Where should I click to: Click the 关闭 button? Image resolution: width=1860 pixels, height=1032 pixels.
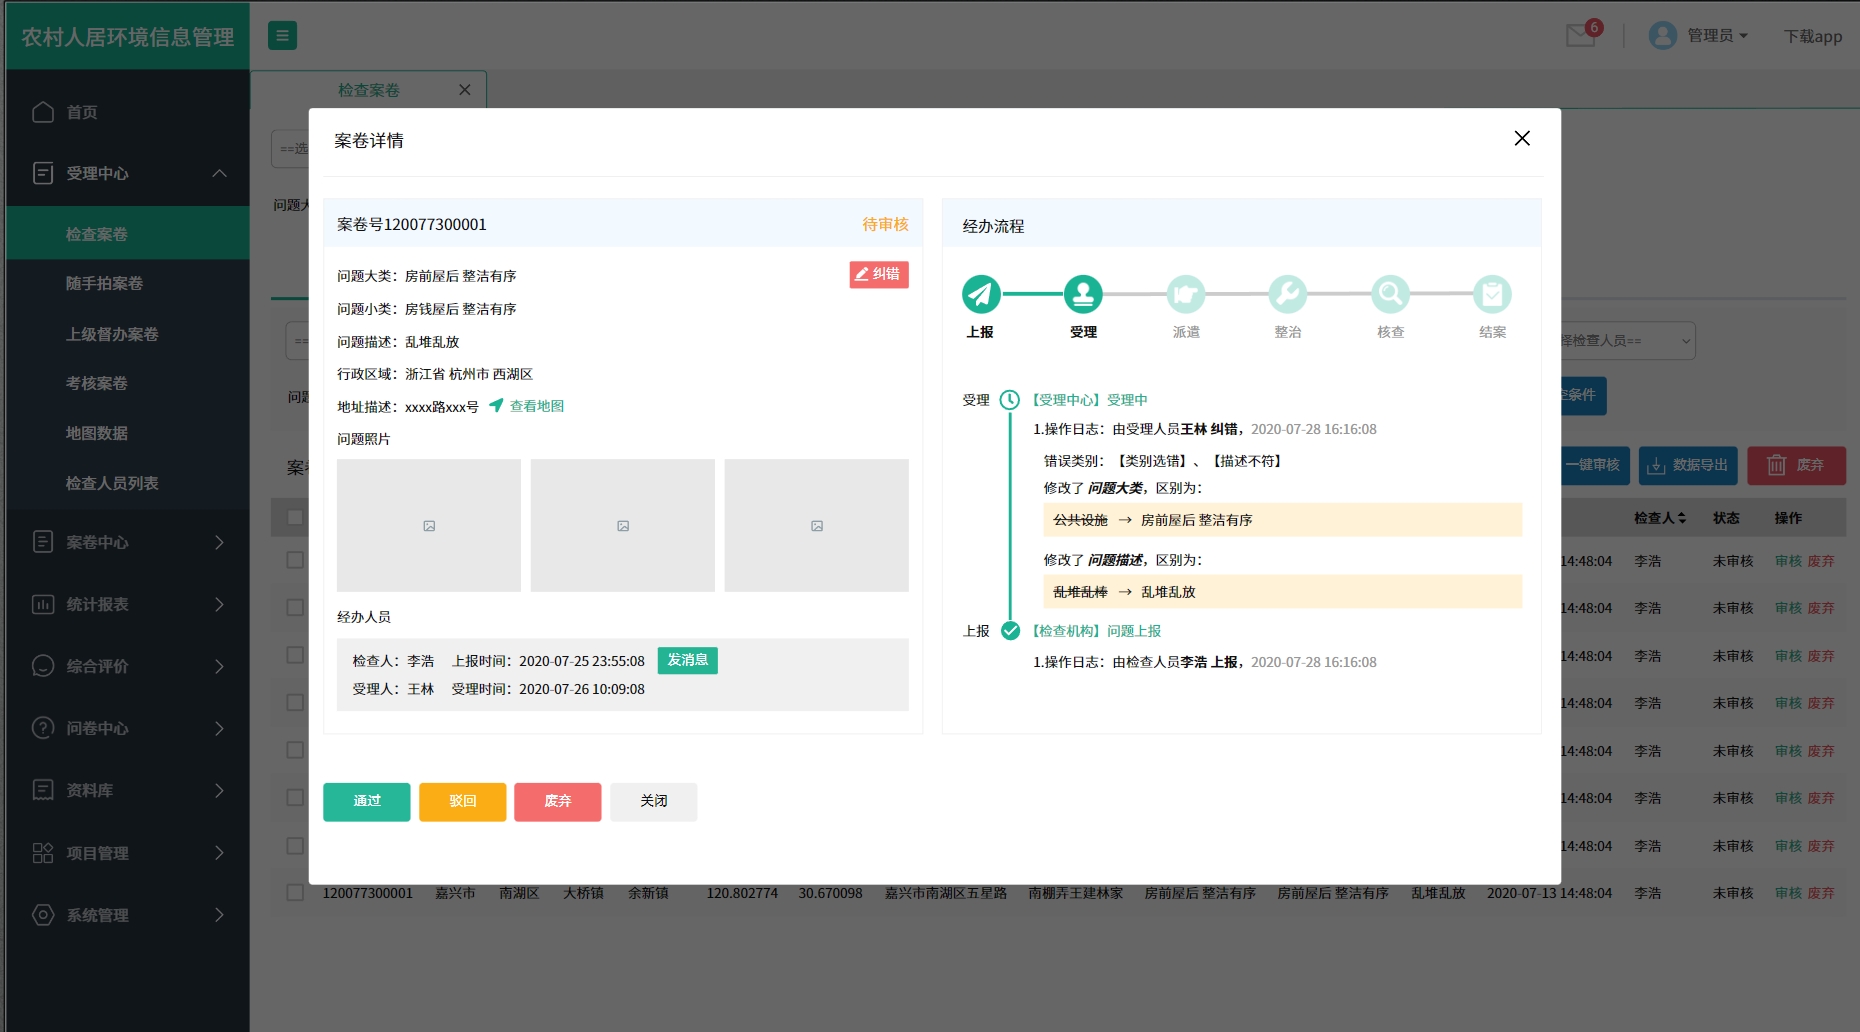coord(653,801)
